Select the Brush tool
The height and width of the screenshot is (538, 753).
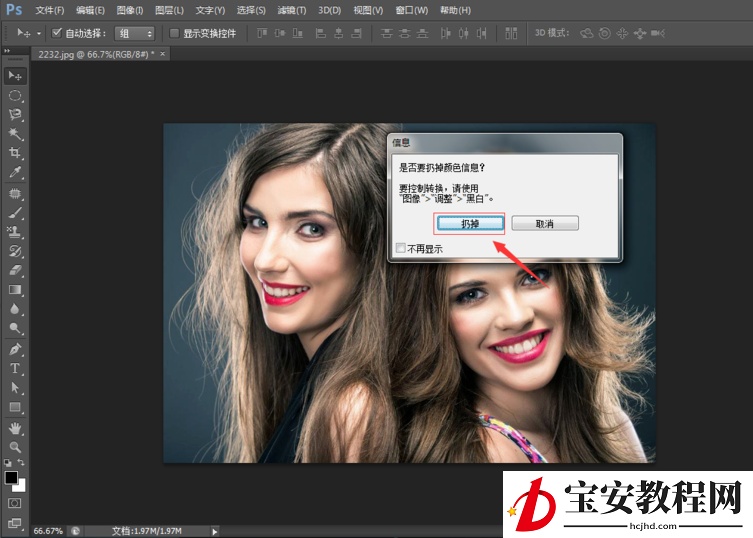[x=15, y=213]
